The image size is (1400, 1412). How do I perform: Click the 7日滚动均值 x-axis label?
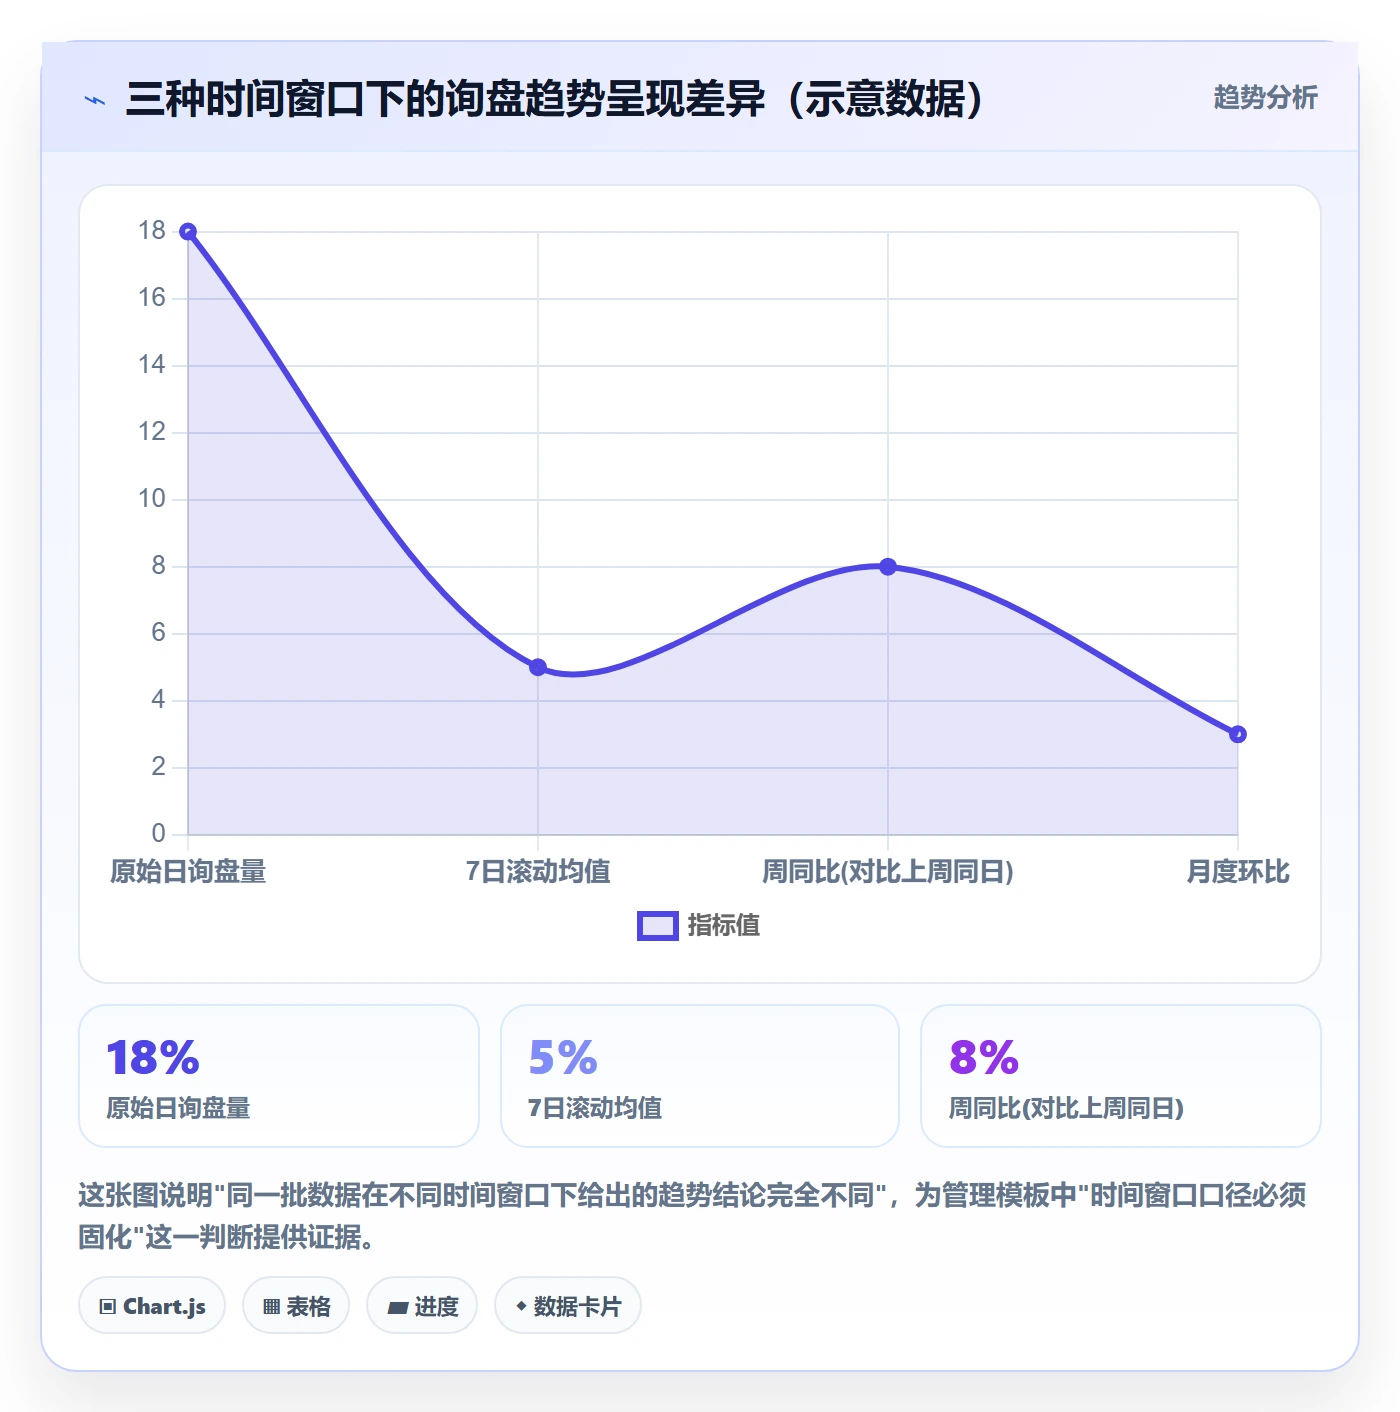pos(538,872)
